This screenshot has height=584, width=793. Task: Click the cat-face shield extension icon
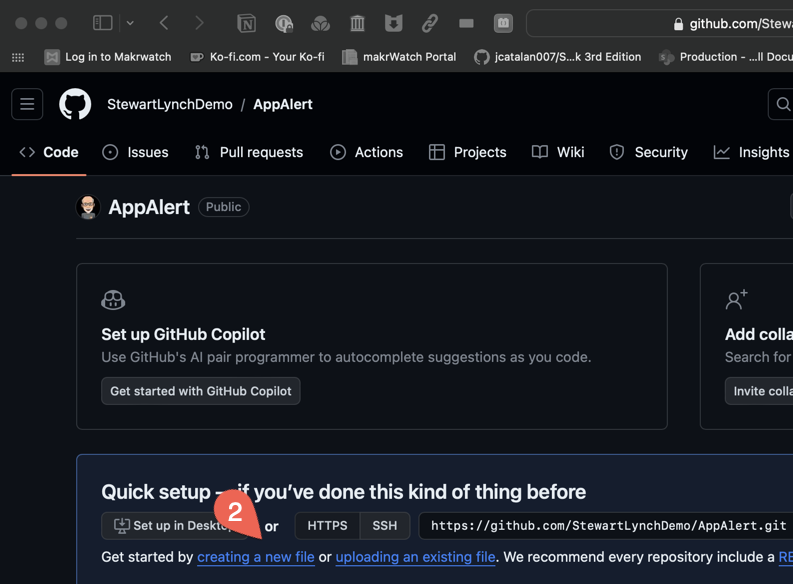click(x=393, y=23)
